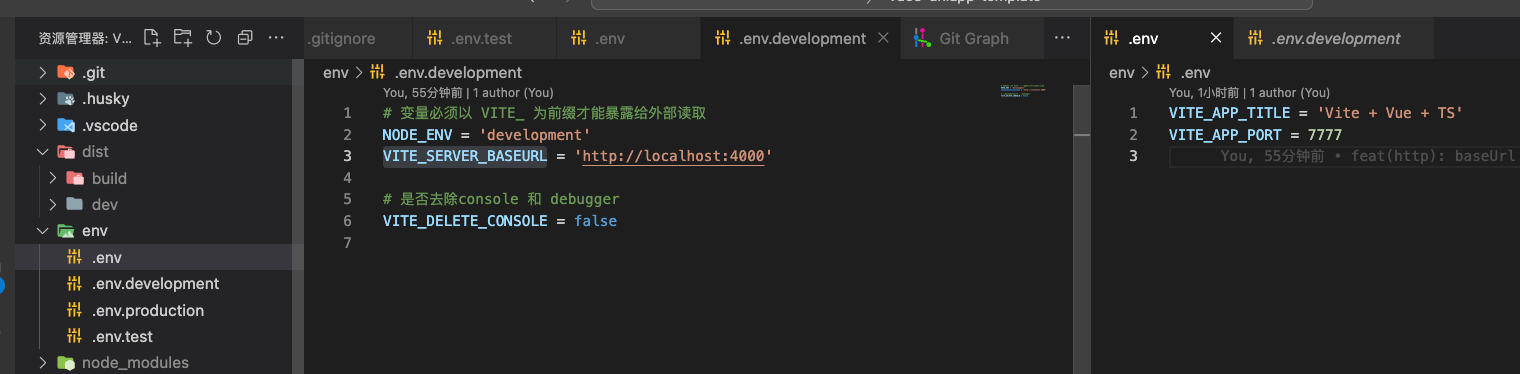Open explorer more actions menu
The height and width of the screenshot is (374, 1520).
point(277,38)
